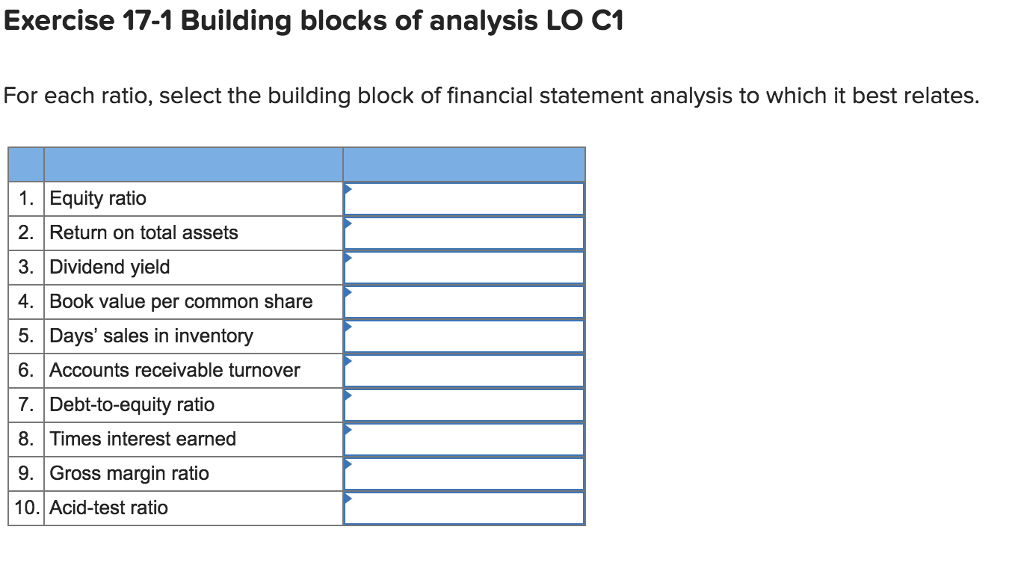1024x583 pixels.
Task: Open the answer dropdown for Times interest earned
Action: coord(464,439)
